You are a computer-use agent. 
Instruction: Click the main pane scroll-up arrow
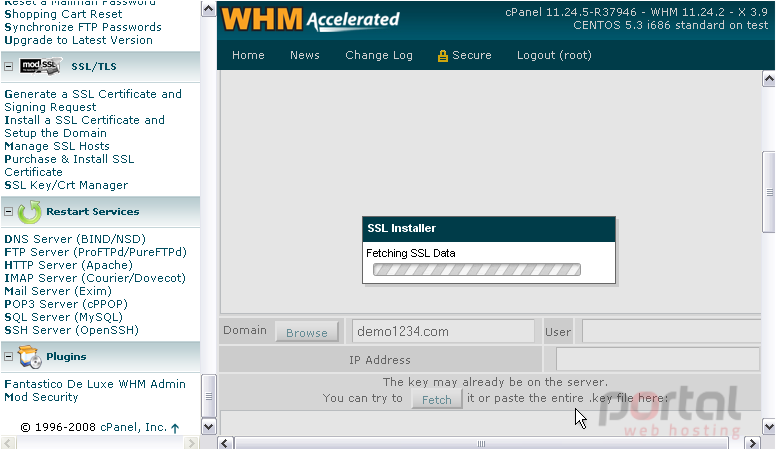tap(769, 79)
